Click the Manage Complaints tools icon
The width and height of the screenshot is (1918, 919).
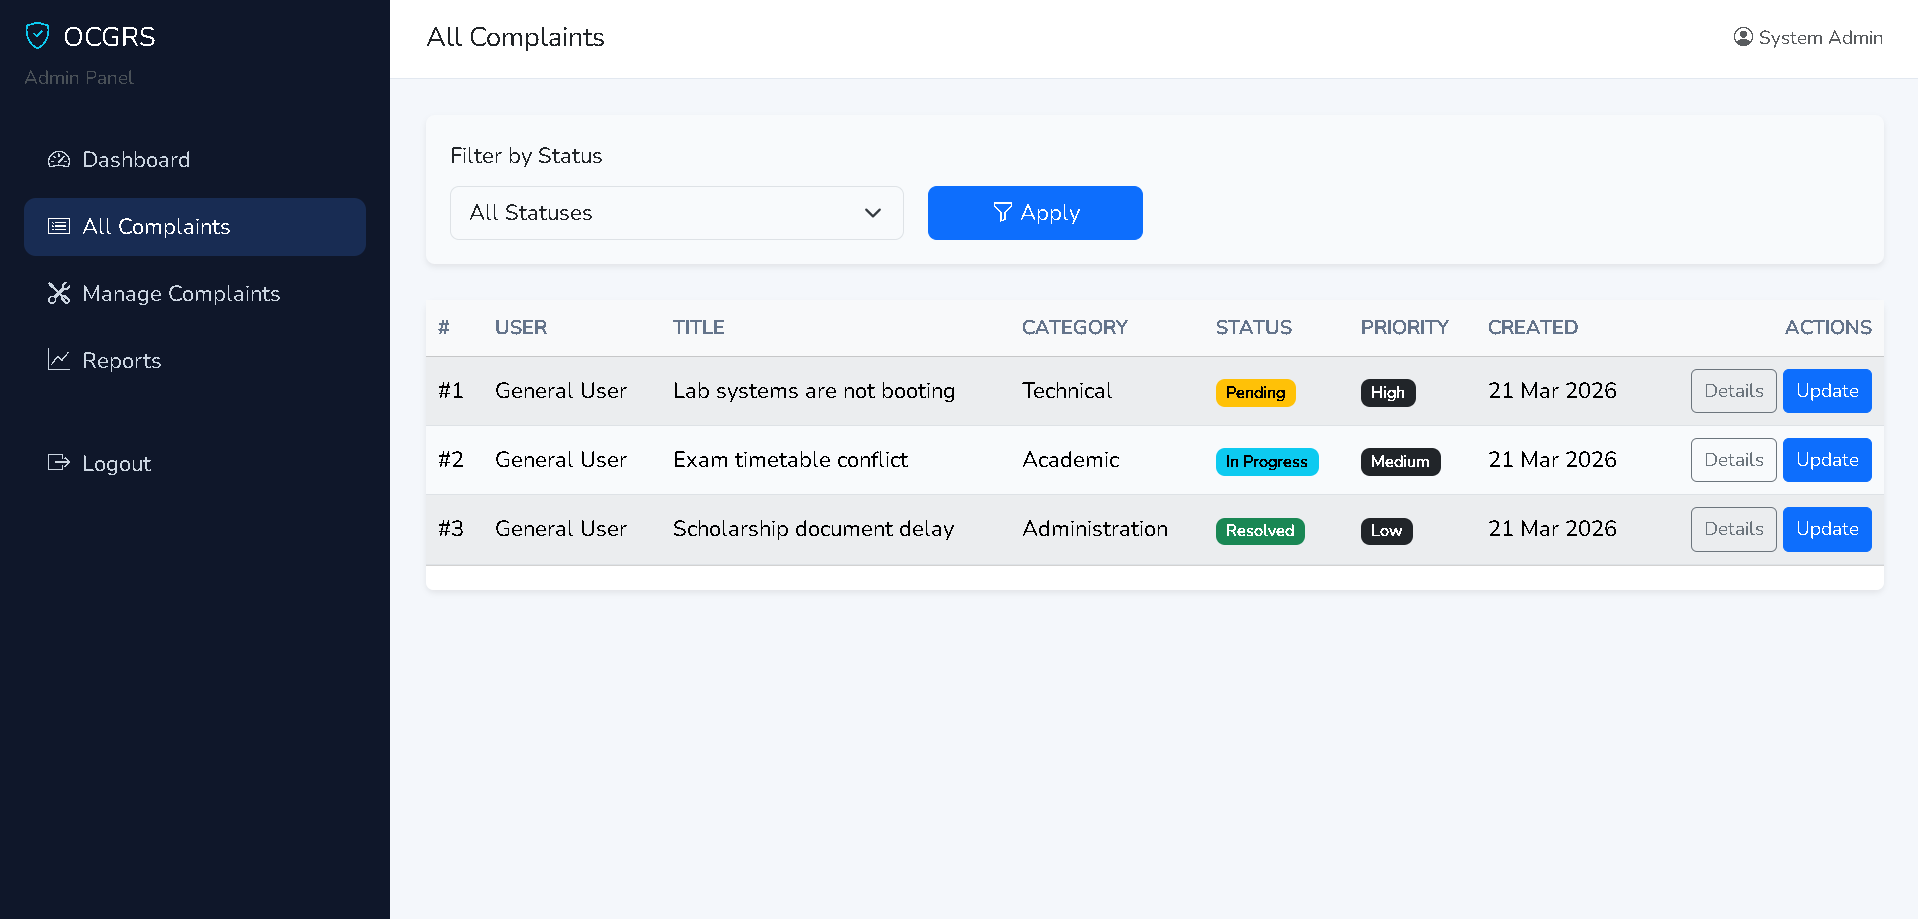click(x=59, y=293)
